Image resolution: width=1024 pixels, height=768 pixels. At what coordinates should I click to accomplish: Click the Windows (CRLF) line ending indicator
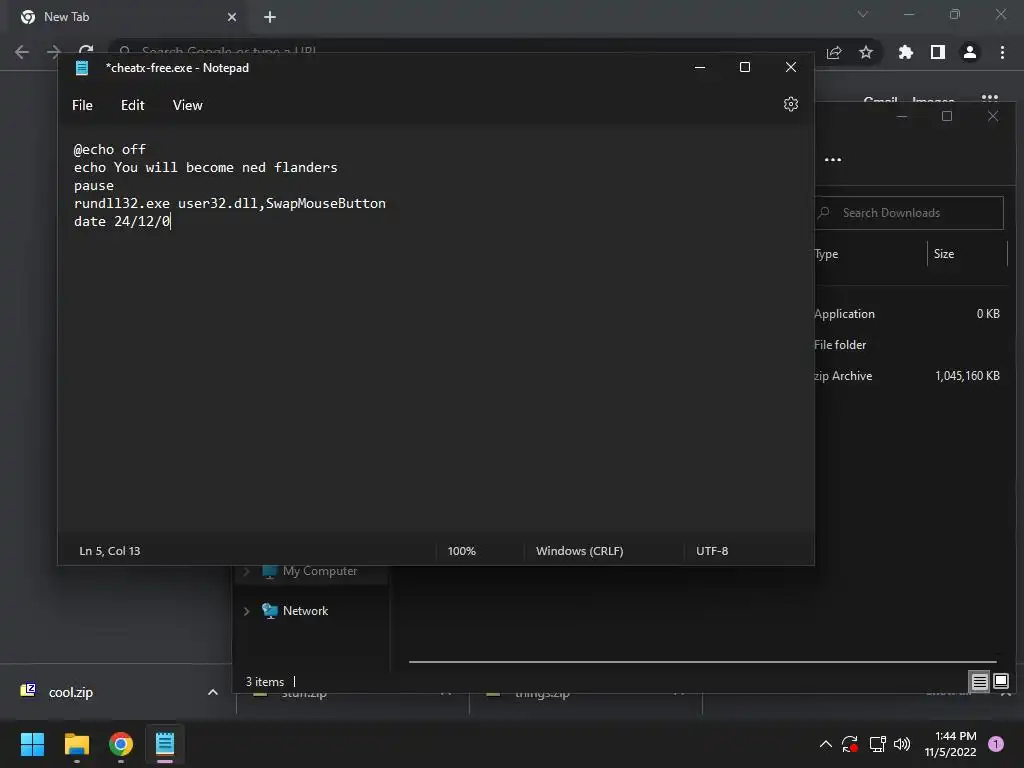(x=579, y=551)
